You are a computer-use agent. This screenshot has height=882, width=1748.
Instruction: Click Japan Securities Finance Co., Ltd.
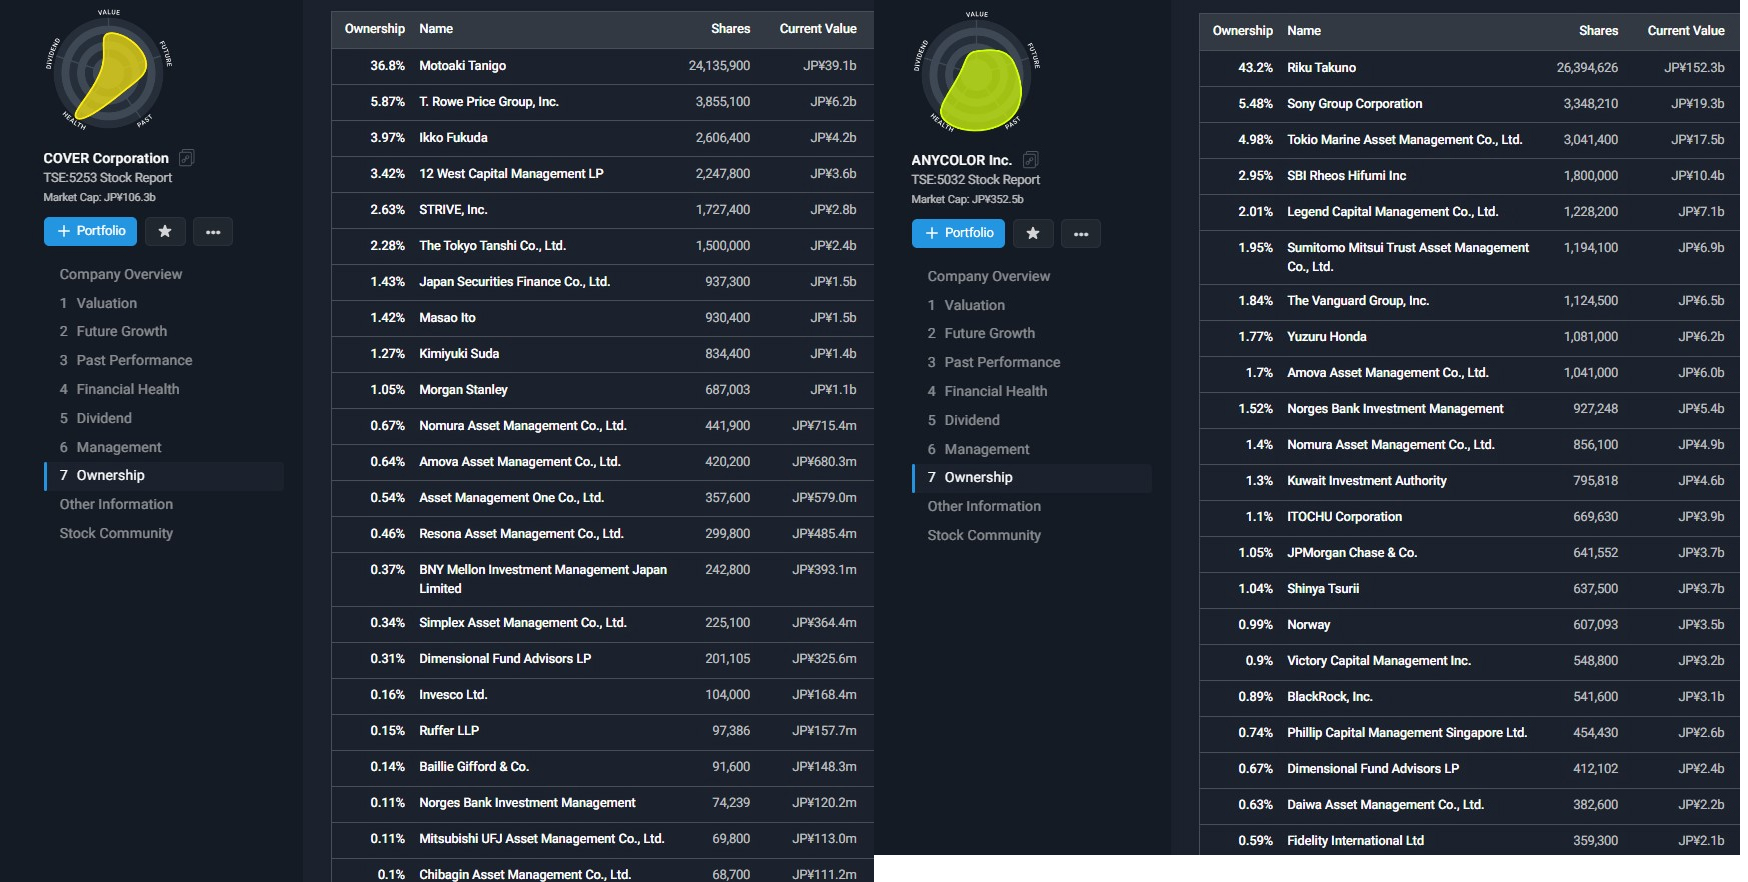[515, 282]
